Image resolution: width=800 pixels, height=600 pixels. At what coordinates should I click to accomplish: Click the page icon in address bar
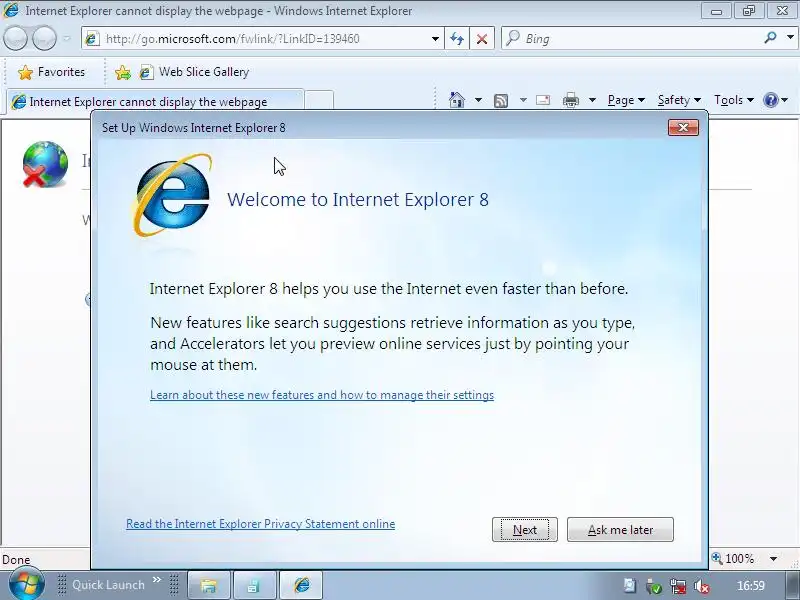[x=92, y=39]
